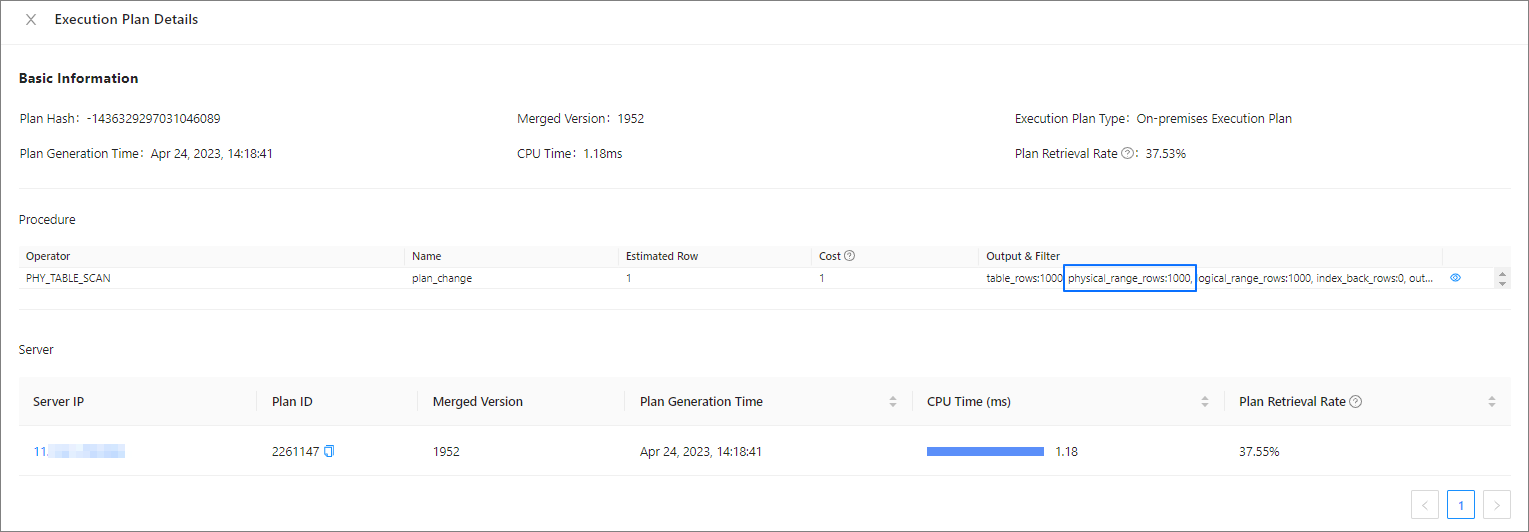Click help icon next to Plan Retrieval Rate in Basic Information
This screenshot has width=1529, height=532.
tap(1127, 154)
